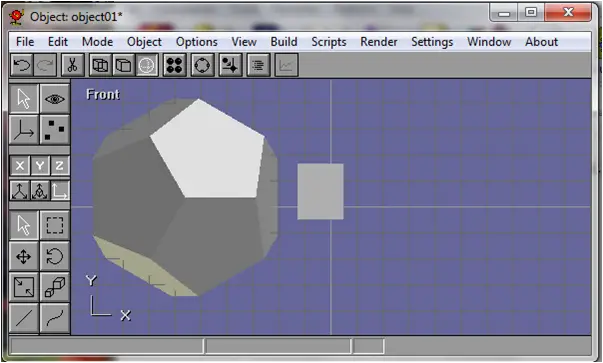The image size is (603, 363).
Task: Select the four-arrow Move tool
Action: [24, 256]
